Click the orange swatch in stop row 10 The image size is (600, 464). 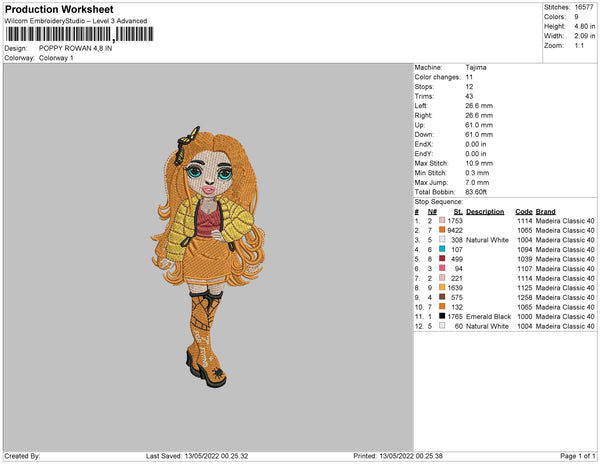point(442,306)
